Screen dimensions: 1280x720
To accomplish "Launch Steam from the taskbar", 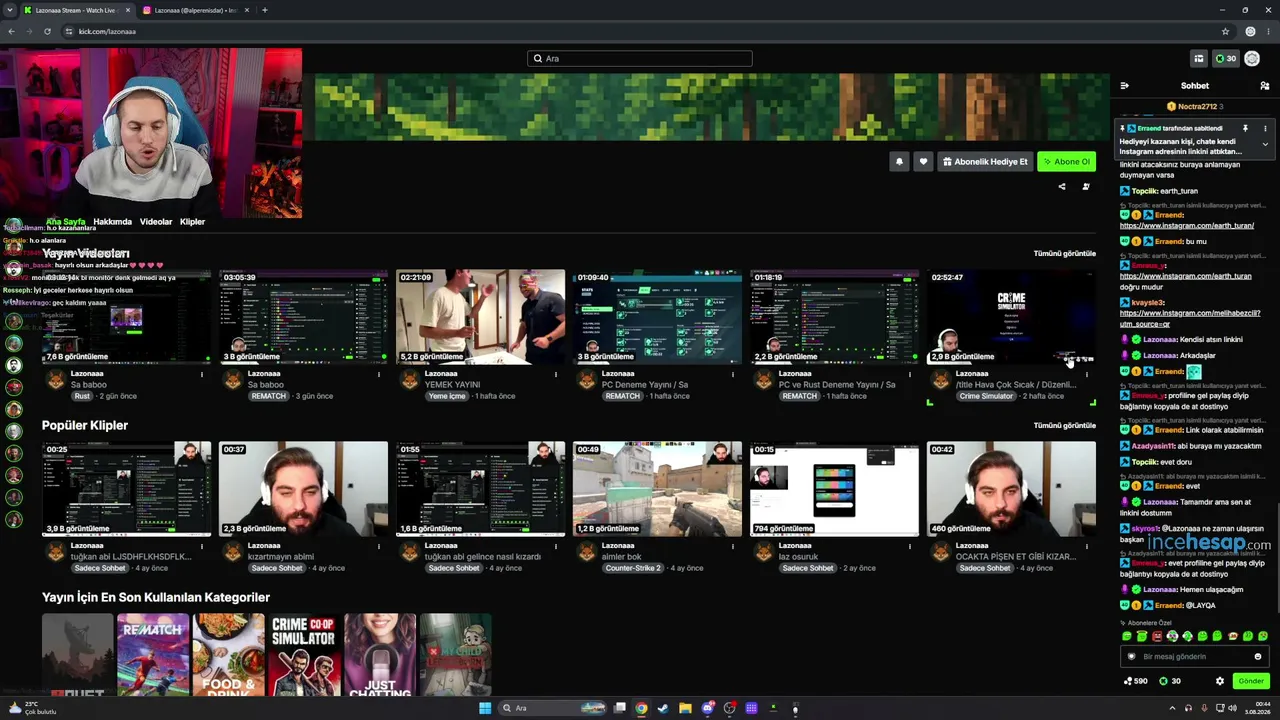I will coord(663,708).
